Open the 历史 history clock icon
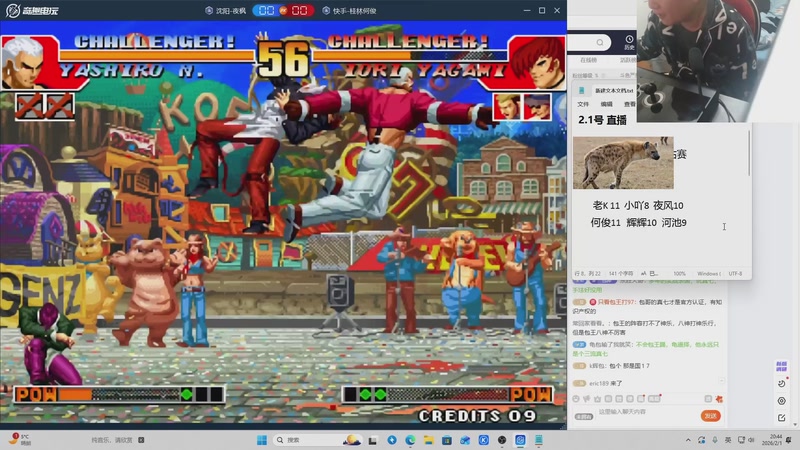Screen dimensions: 800x450 [629, 43]
